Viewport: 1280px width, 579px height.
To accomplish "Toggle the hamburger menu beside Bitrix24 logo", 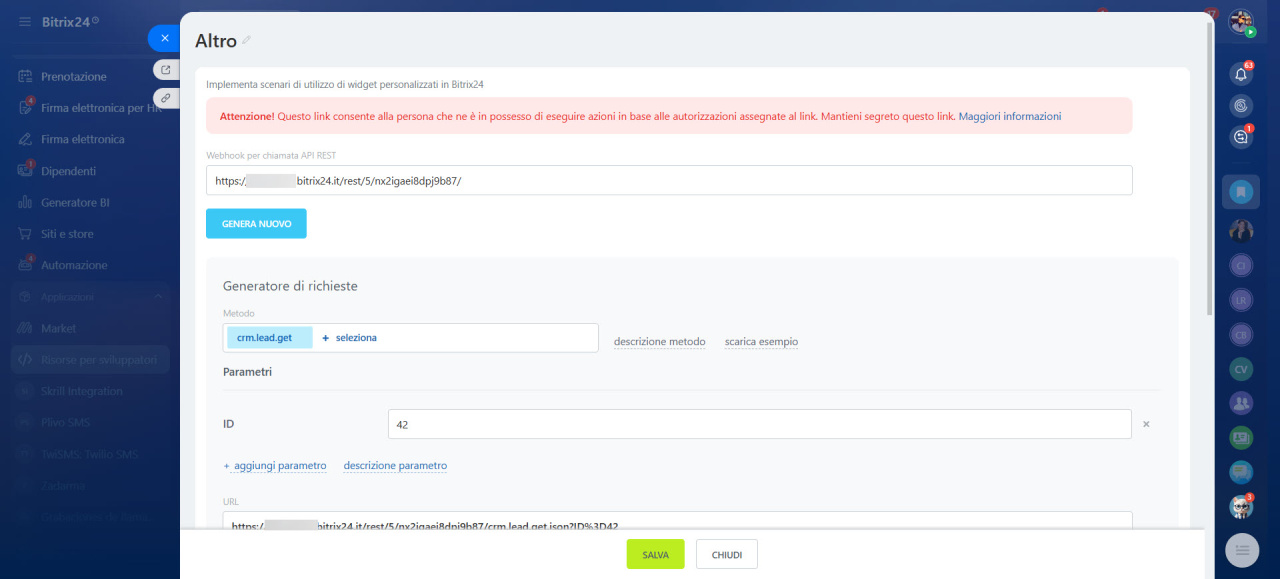I will (25, 21).
